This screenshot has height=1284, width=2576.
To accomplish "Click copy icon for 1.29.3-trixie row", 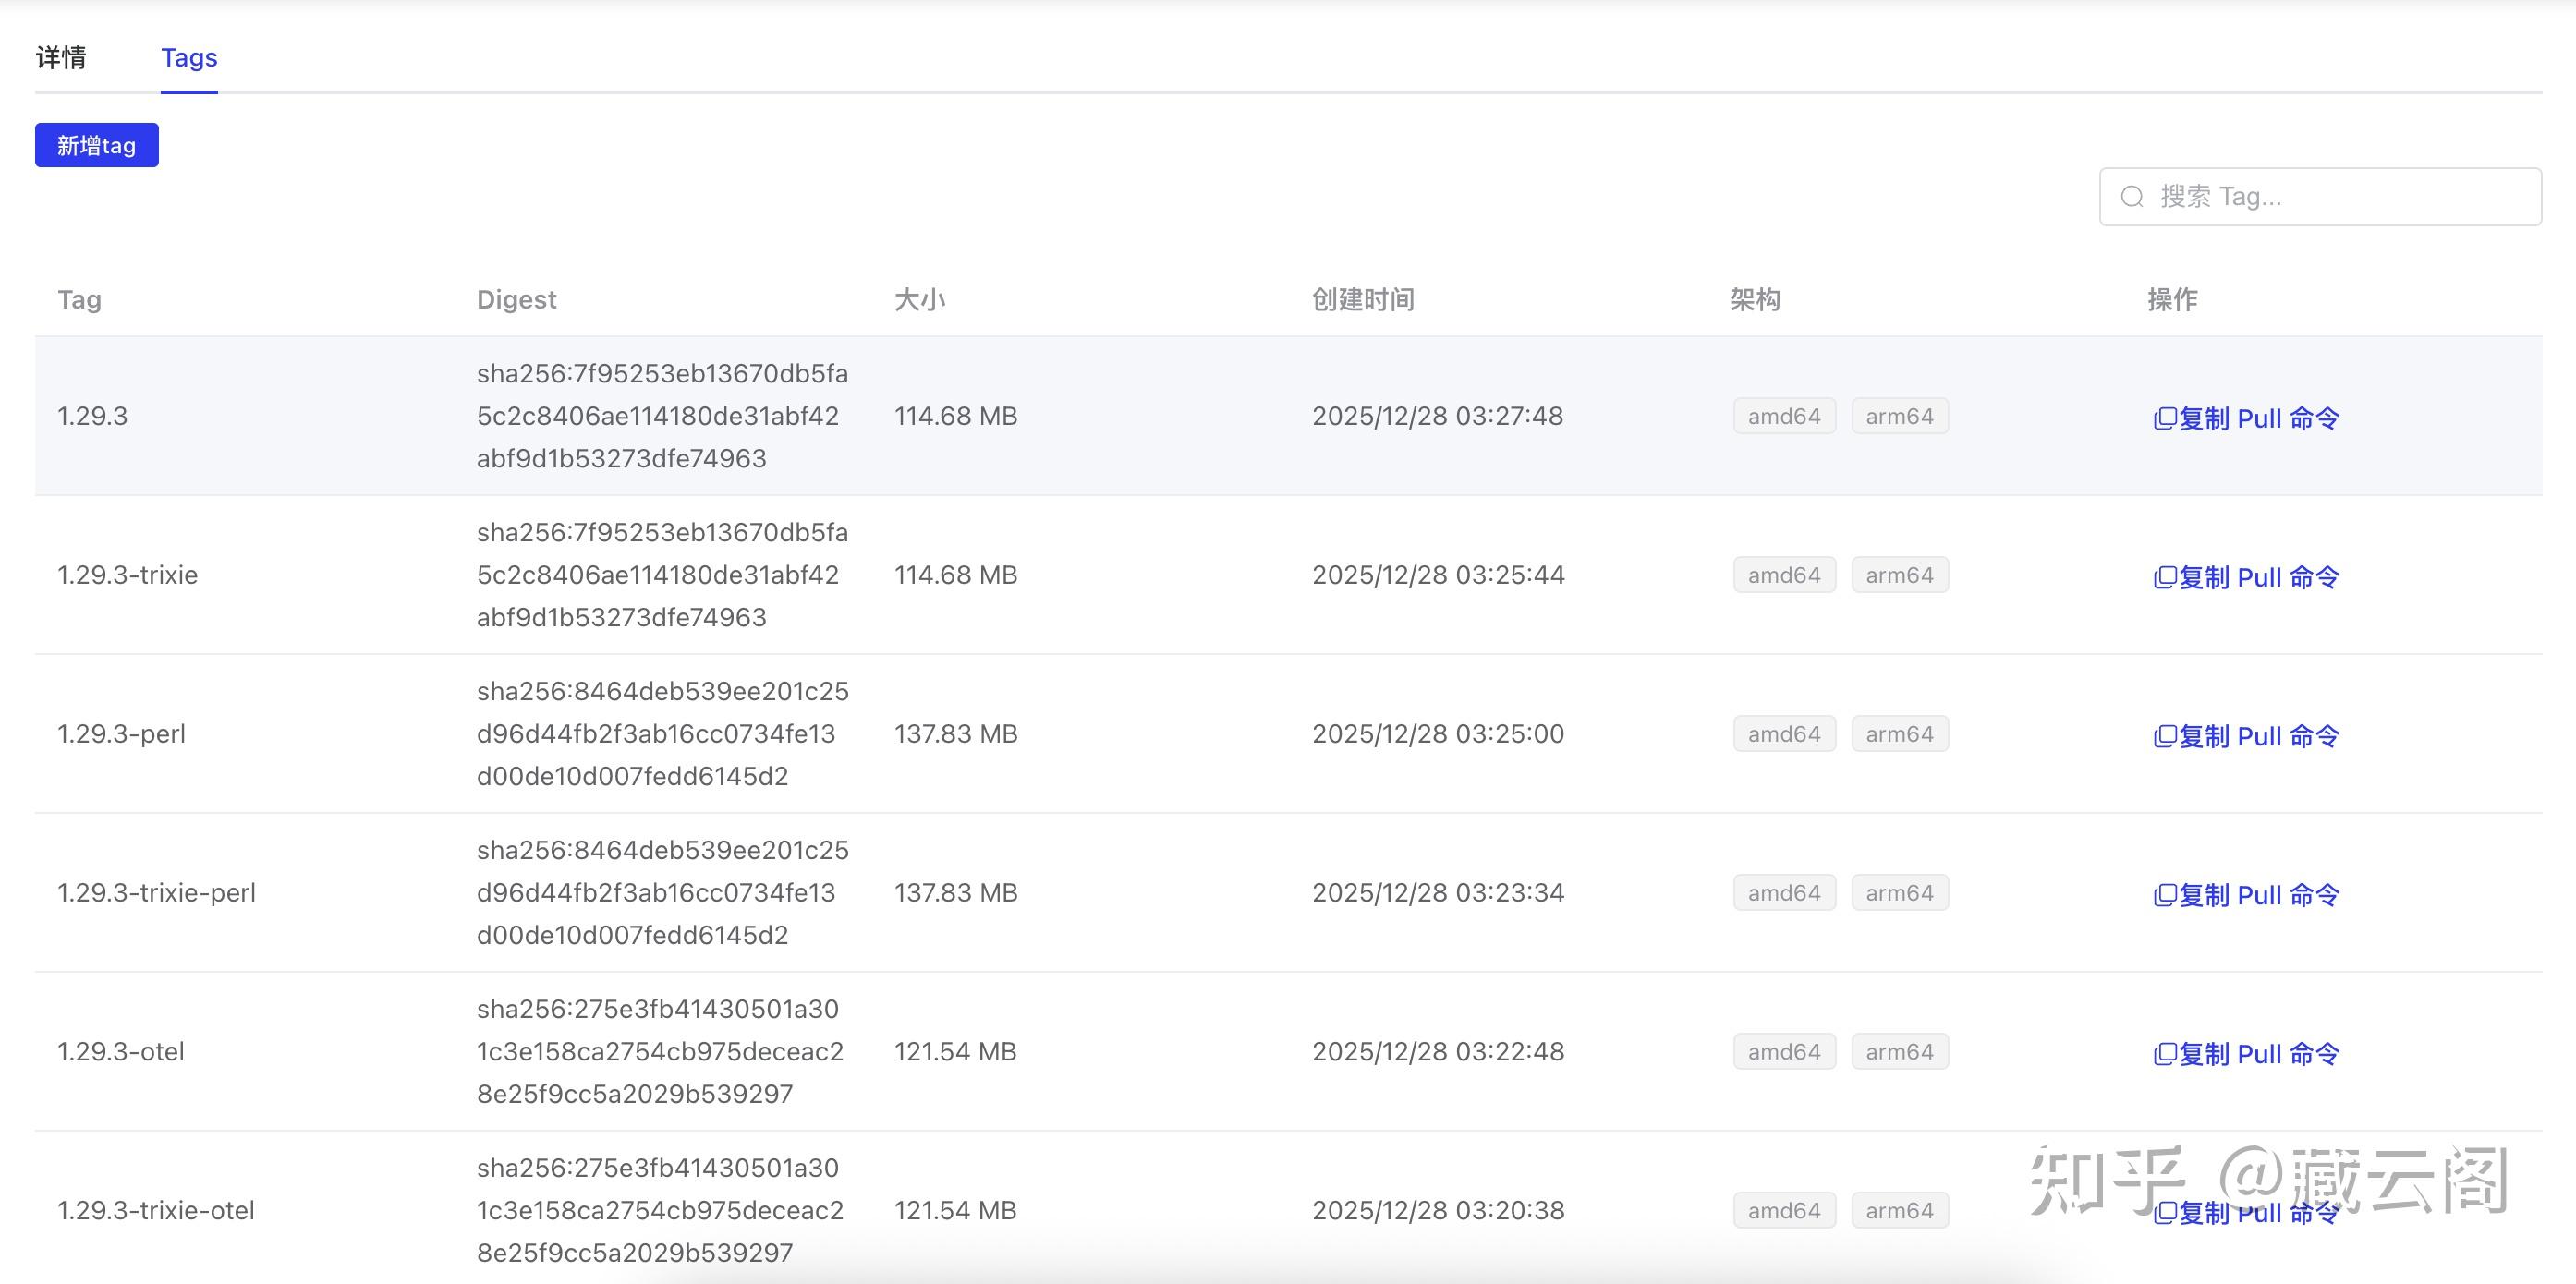I will pos(2164,577).
